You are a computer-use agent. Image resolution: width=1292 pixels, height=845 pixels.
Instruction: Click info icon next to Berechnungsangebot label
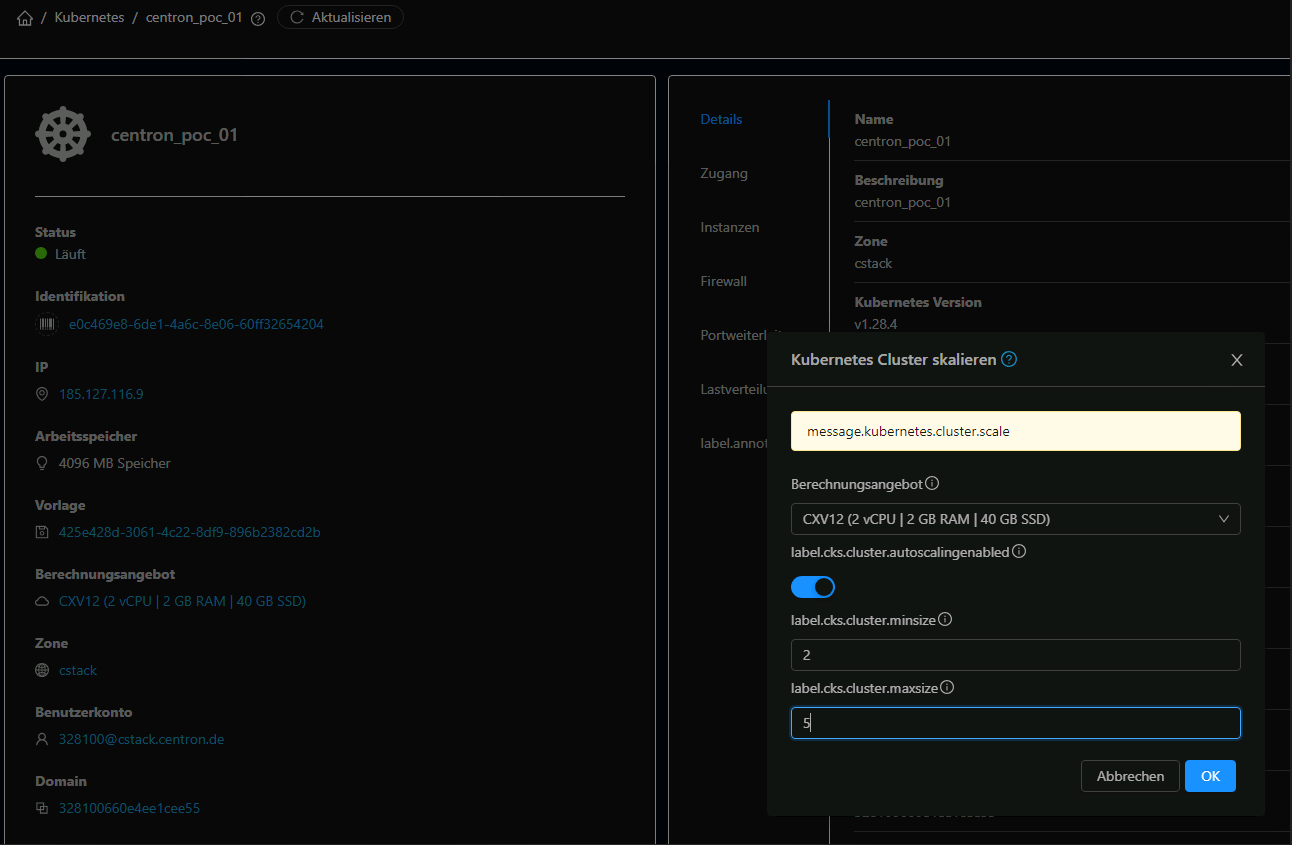pos(932,483)
